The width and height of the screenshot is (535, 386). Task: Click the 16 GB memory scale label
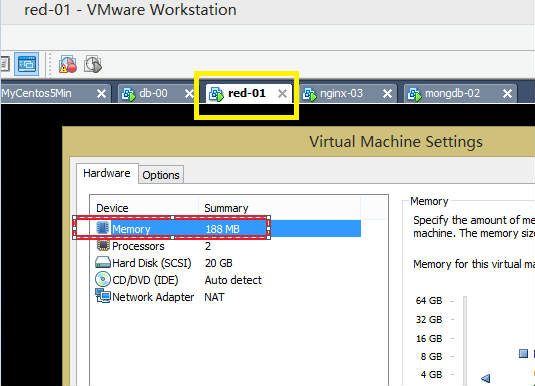[x=429, y=339]
